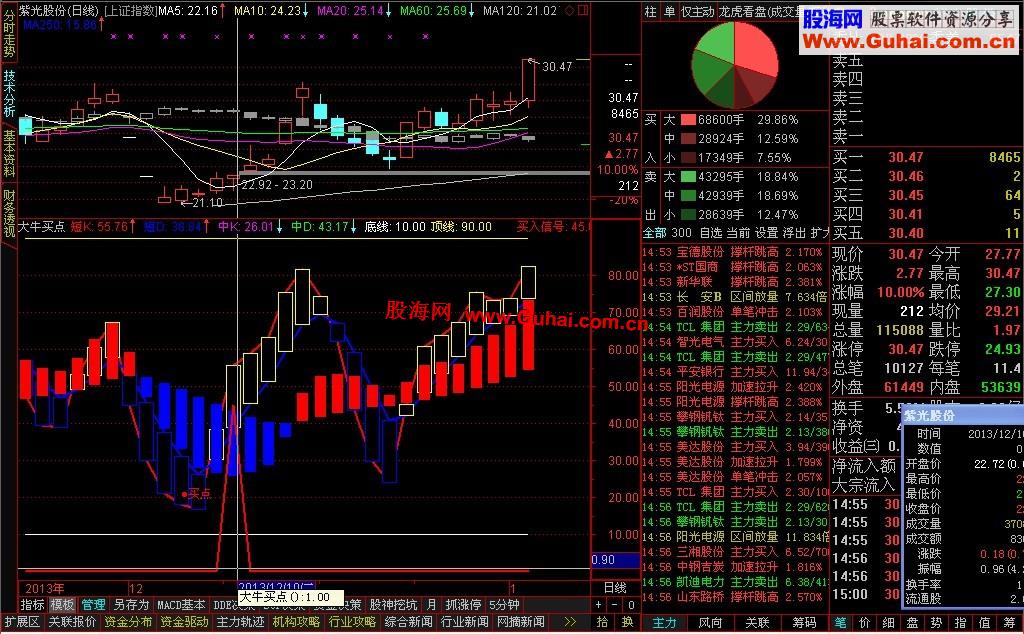The height and width of the screenshot is (634, 1024).
Task: Apply the 股神挖坑 template
Action: [393, 605]
